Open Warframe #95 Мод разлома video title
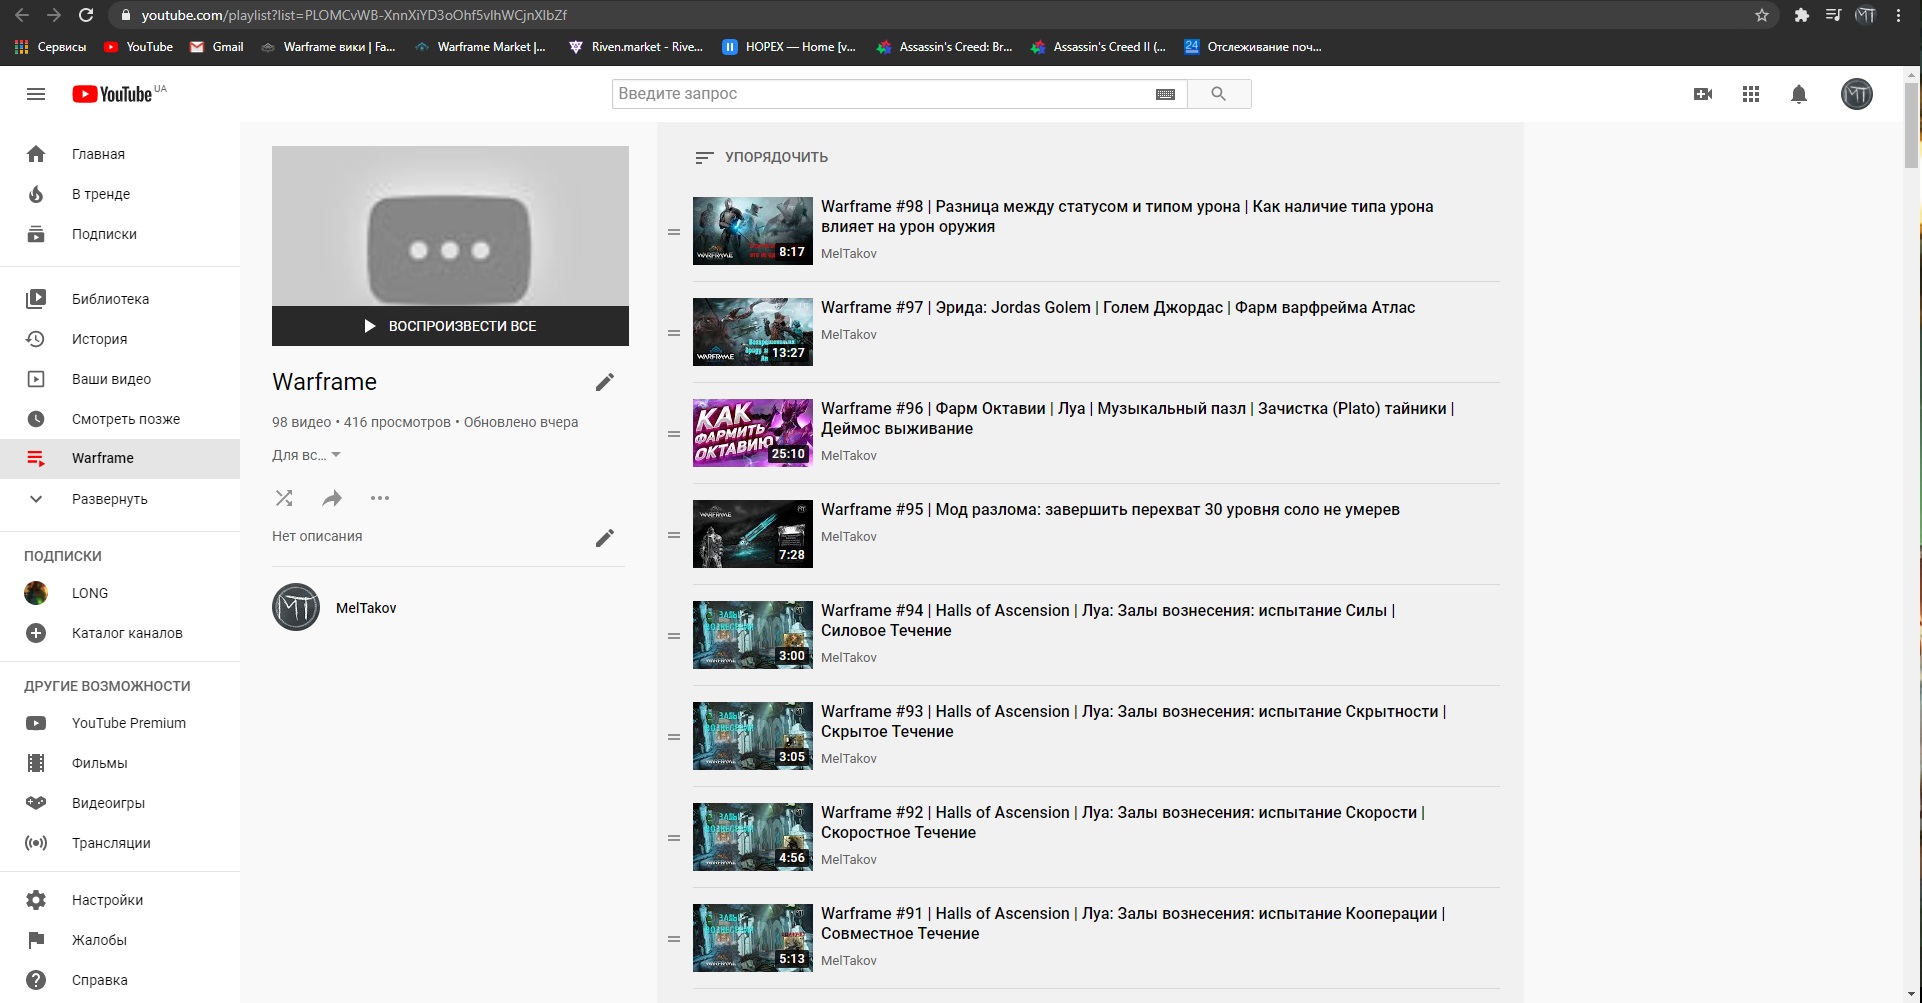 pyautogui.click(x=1110, y=510)
